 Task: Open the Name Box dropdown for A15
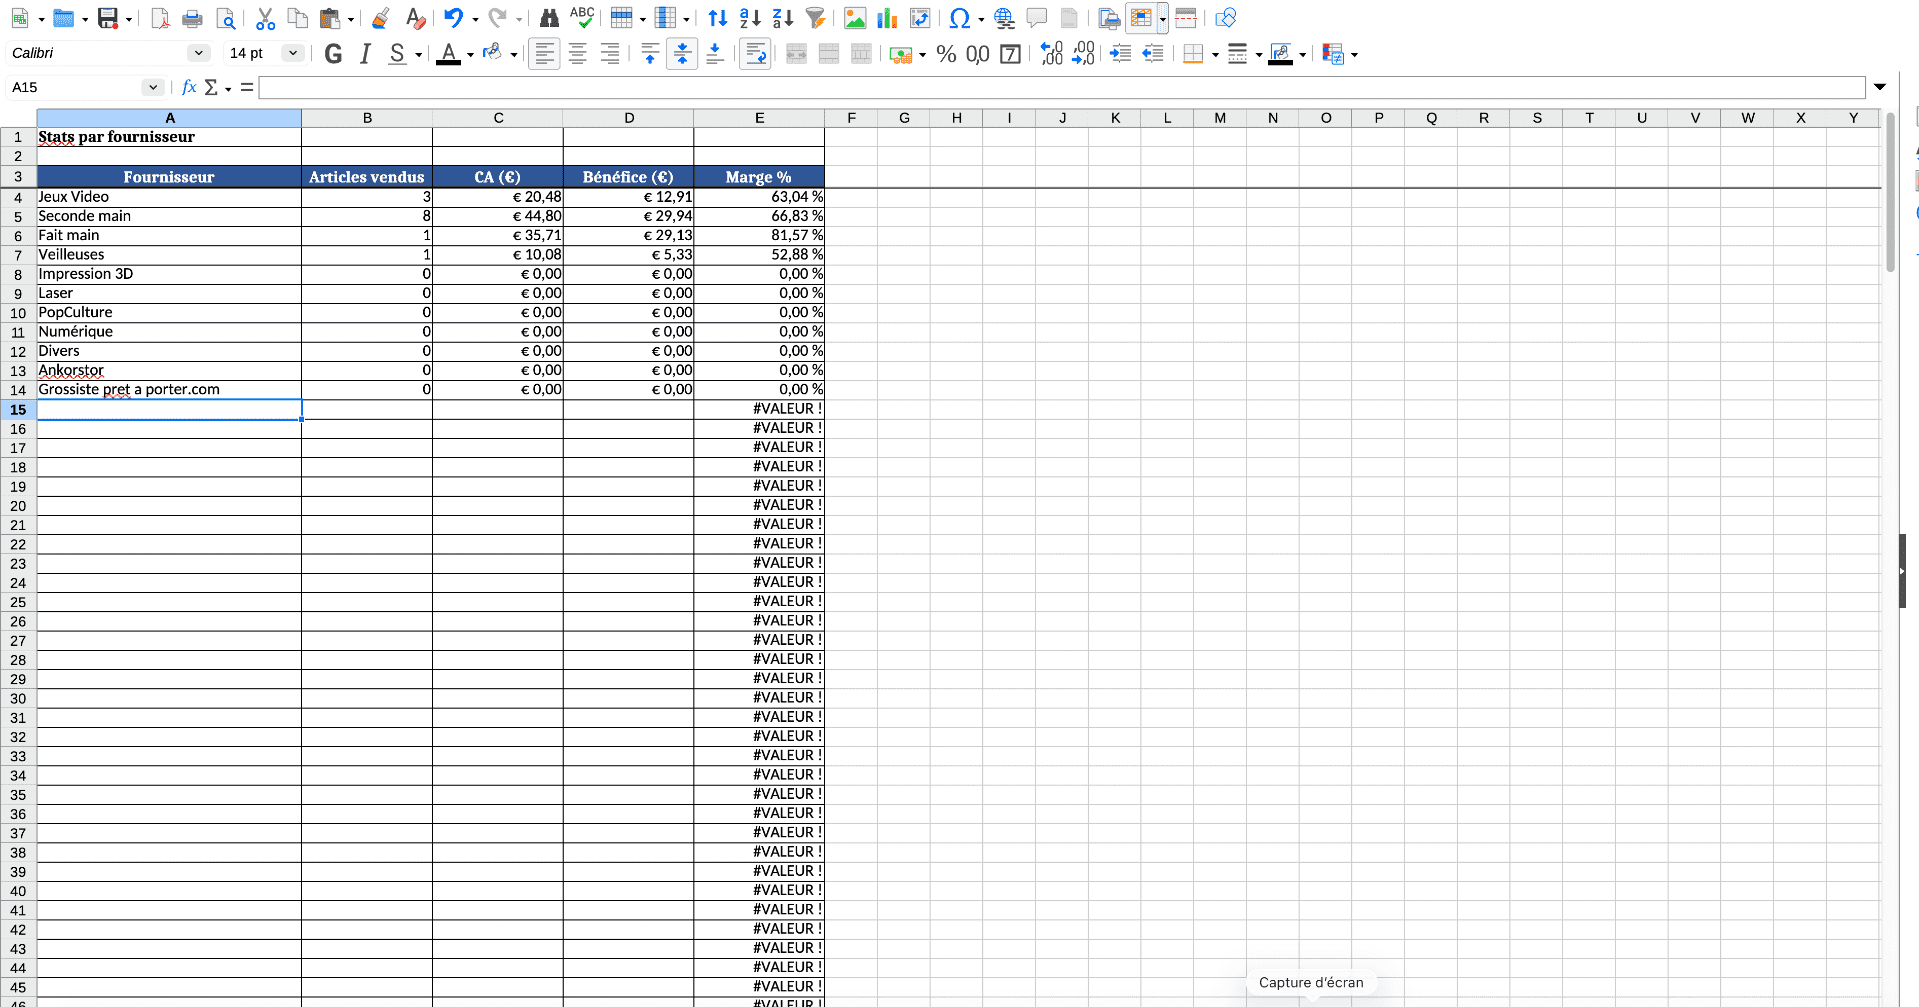152,87
